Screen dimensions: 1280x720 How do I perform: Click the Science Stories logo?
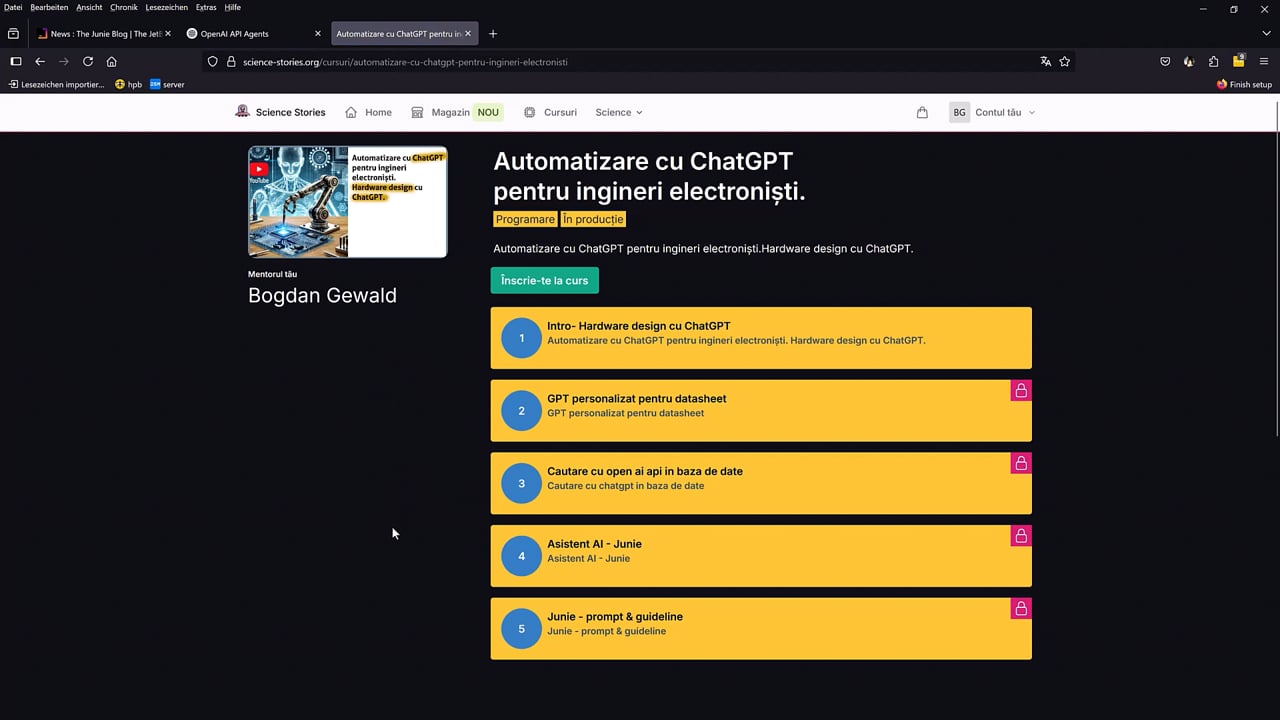(280, 112)
